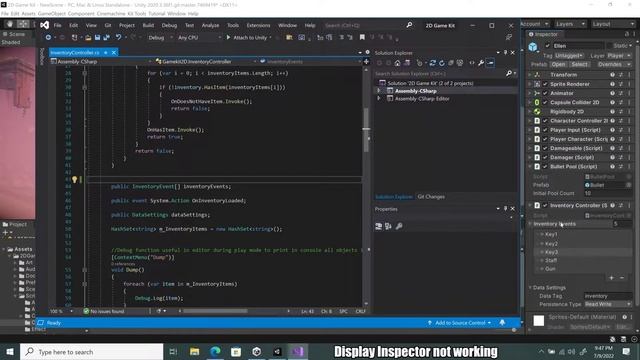The image size is (640, 360).
Task: Open the Tag Untagged dropdown
Action: point(569,56)
